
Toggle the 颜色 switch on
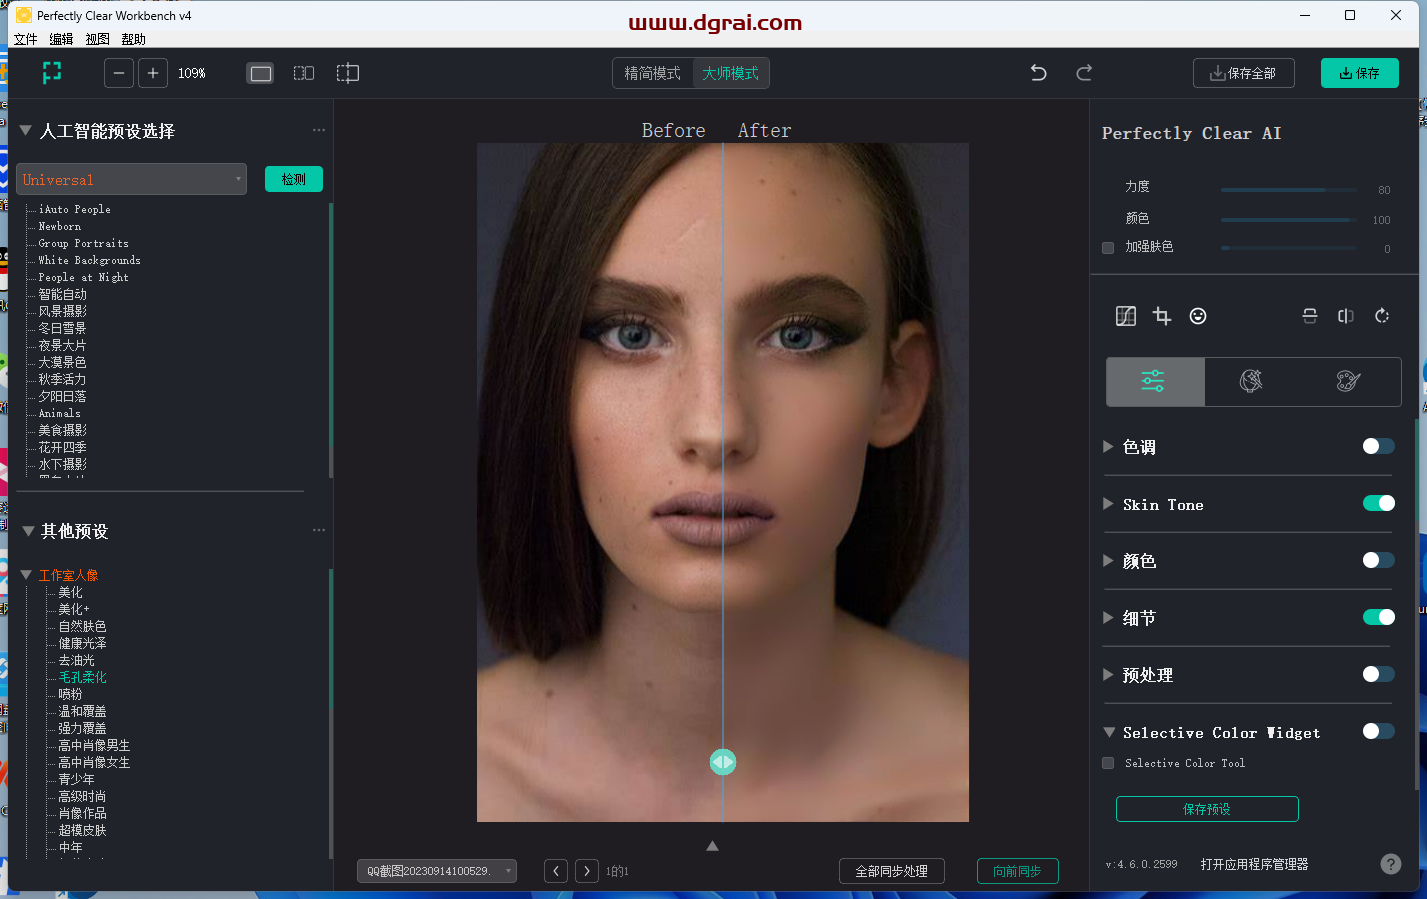tap(1378, 560)
